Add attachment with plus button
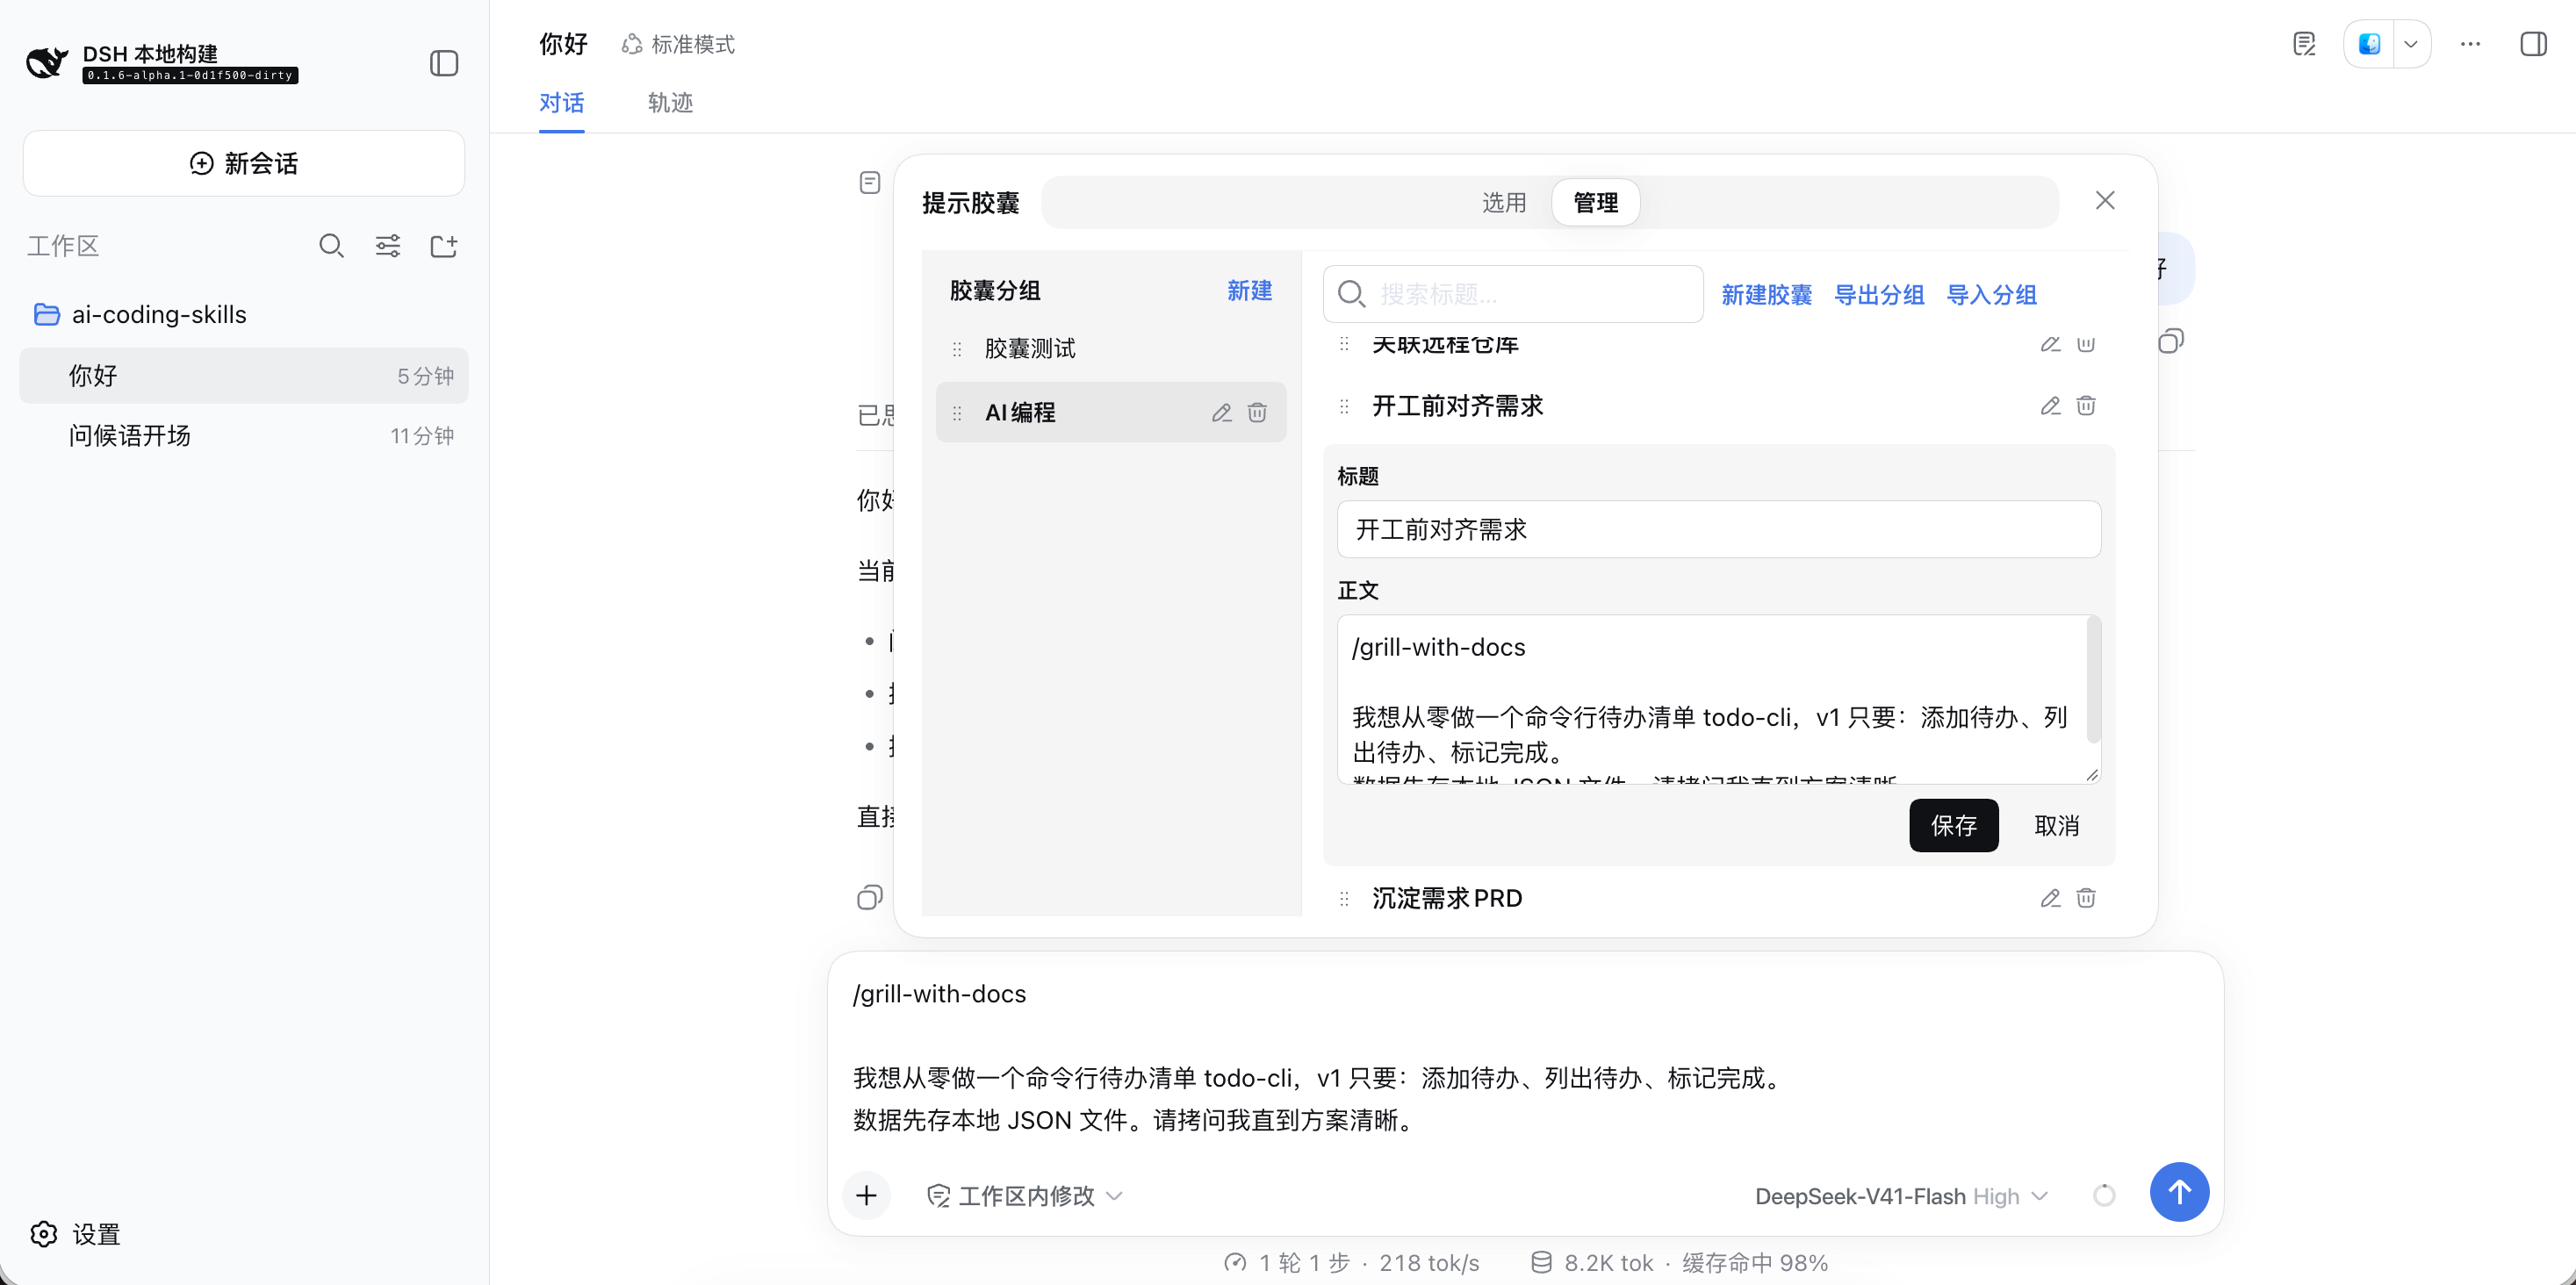This screenshot has height=1285, width=2576. pyautogui.click(x=866, y=1195)
